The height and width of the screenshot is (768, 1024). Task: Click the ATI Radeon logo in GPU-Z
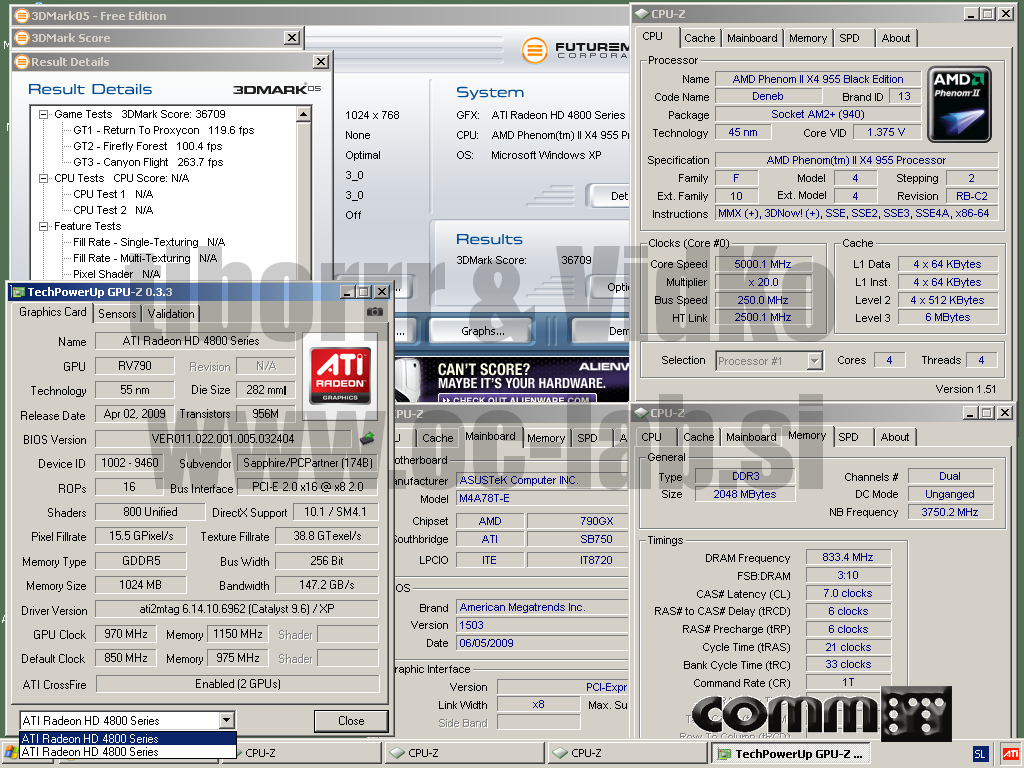pyautogui.click(x=340, y=375)
